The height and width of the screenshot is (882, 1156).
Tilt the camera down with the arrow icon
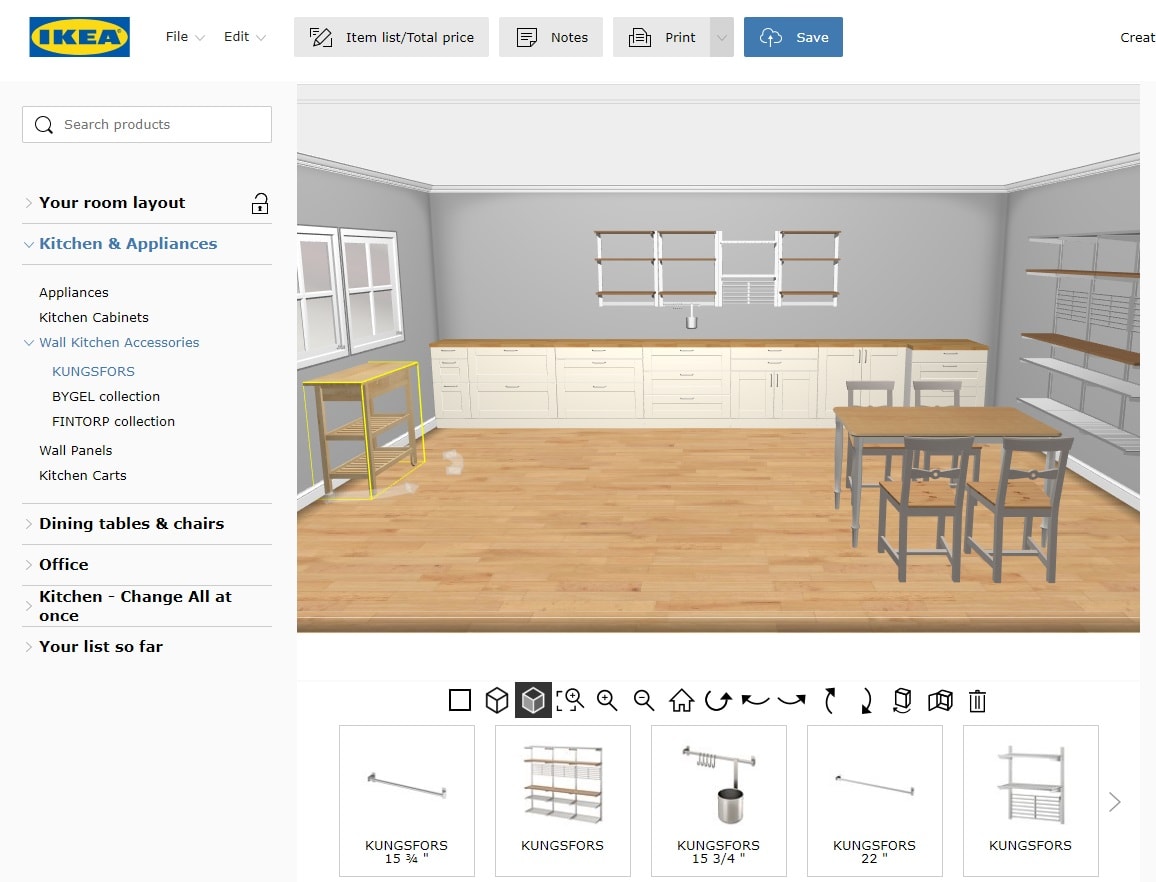coord(866,700)
